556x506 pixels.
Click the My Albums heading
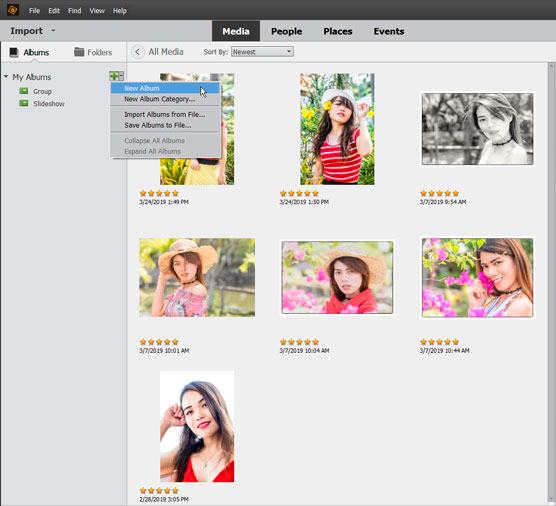pos(32,77)
